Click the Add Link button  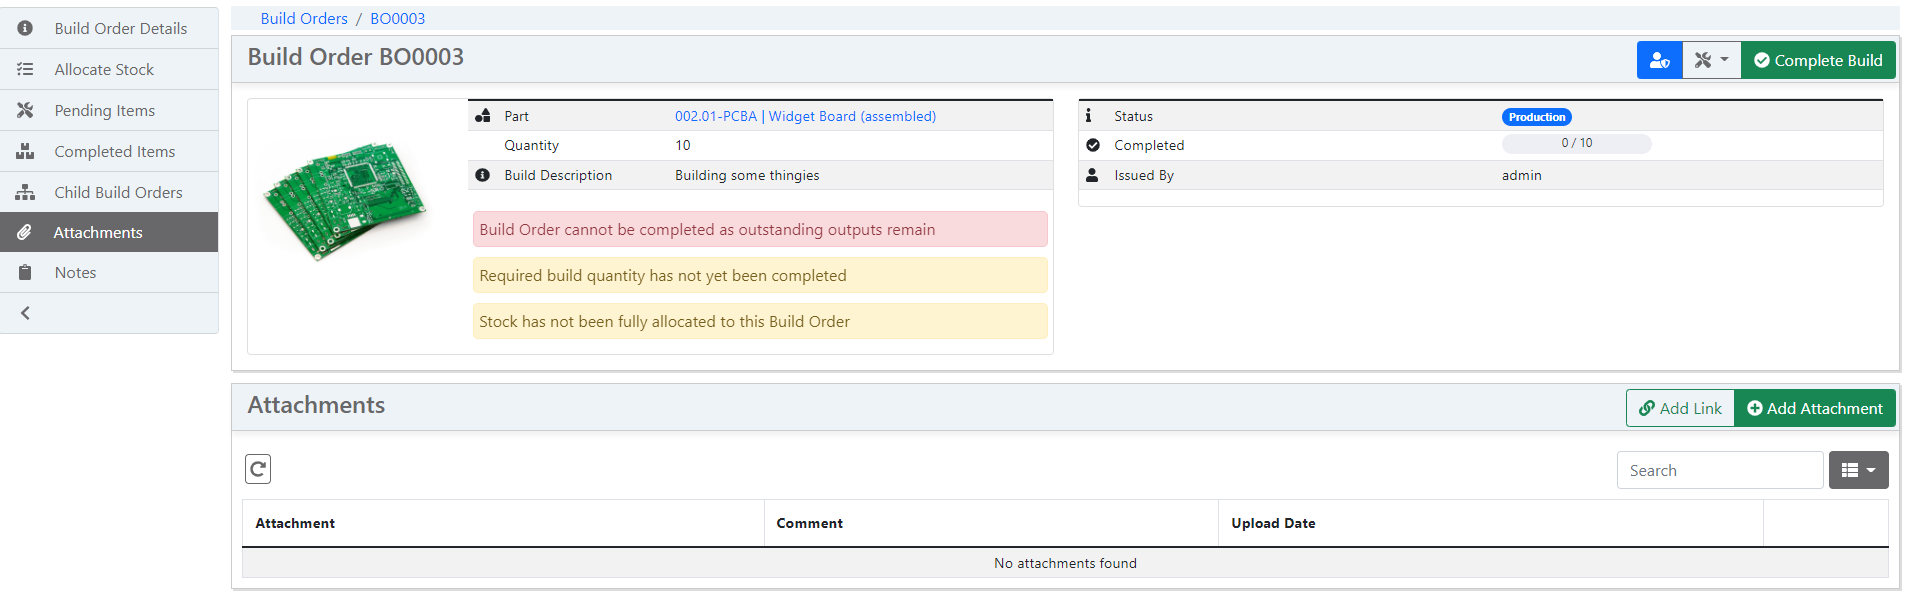(x=1680, y=408)
